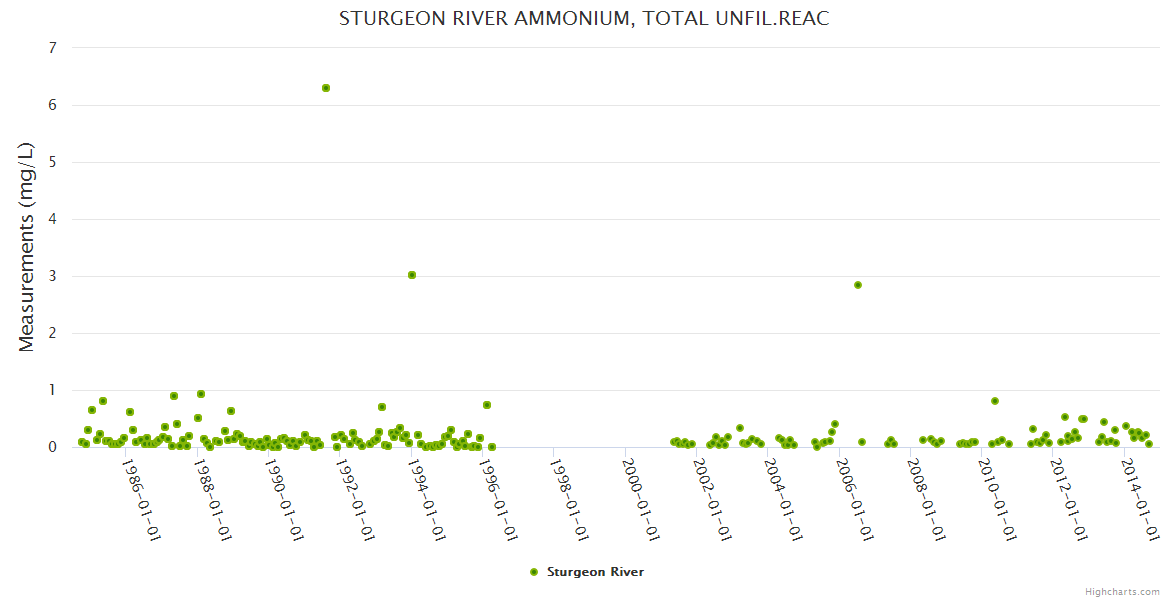Select the outlier point above 6 mg/L

coord(326,88)
